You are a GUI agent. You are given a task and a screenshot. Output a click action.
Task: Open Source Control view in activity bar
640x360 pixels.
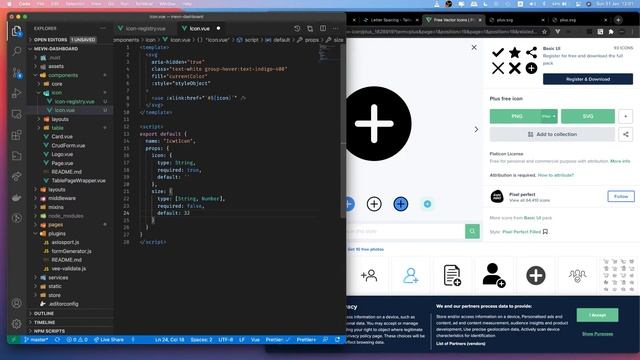click(17, 73)
